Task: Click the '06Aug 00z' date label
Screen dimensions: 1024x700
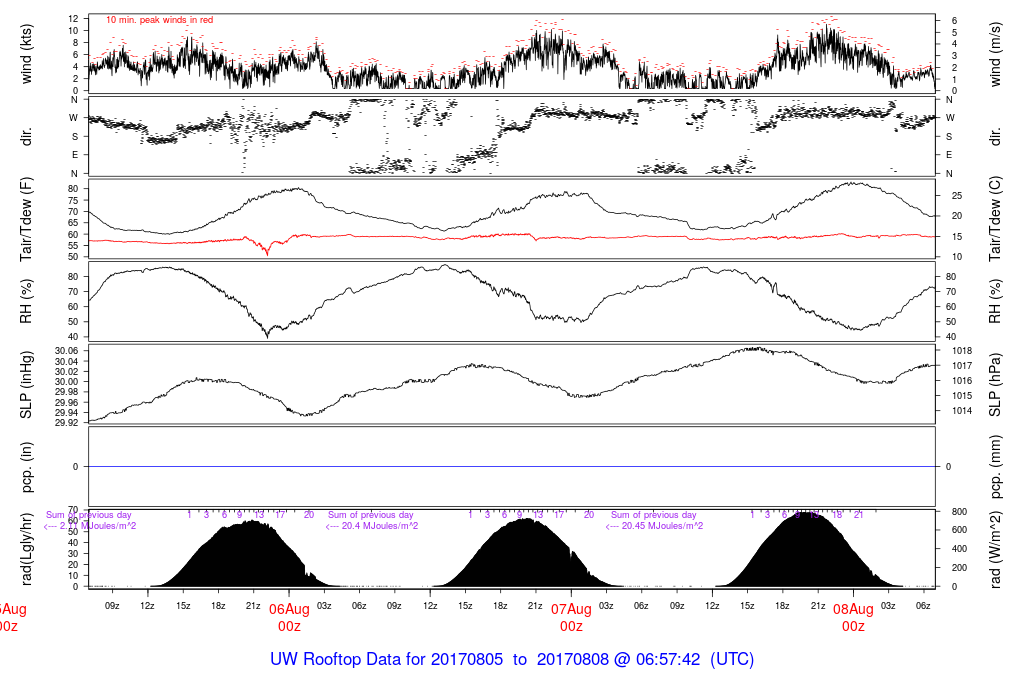Action: click(x=289, y=618)
